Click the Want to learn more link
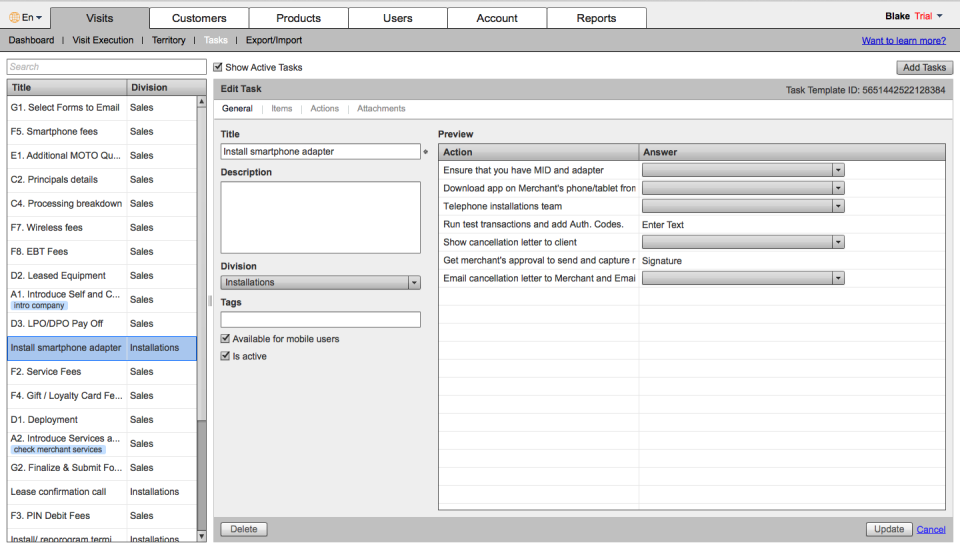This screenshot has width=960, height=549. (903, 41)
